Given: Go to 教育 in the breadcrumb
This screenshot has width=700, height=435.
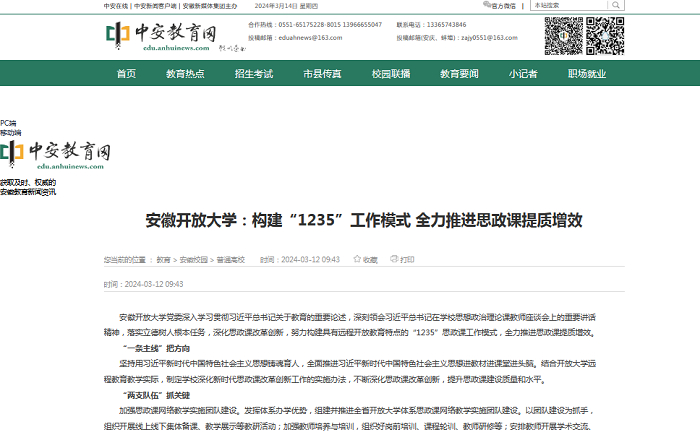Looking at the screenshot, I should [163, 260].
